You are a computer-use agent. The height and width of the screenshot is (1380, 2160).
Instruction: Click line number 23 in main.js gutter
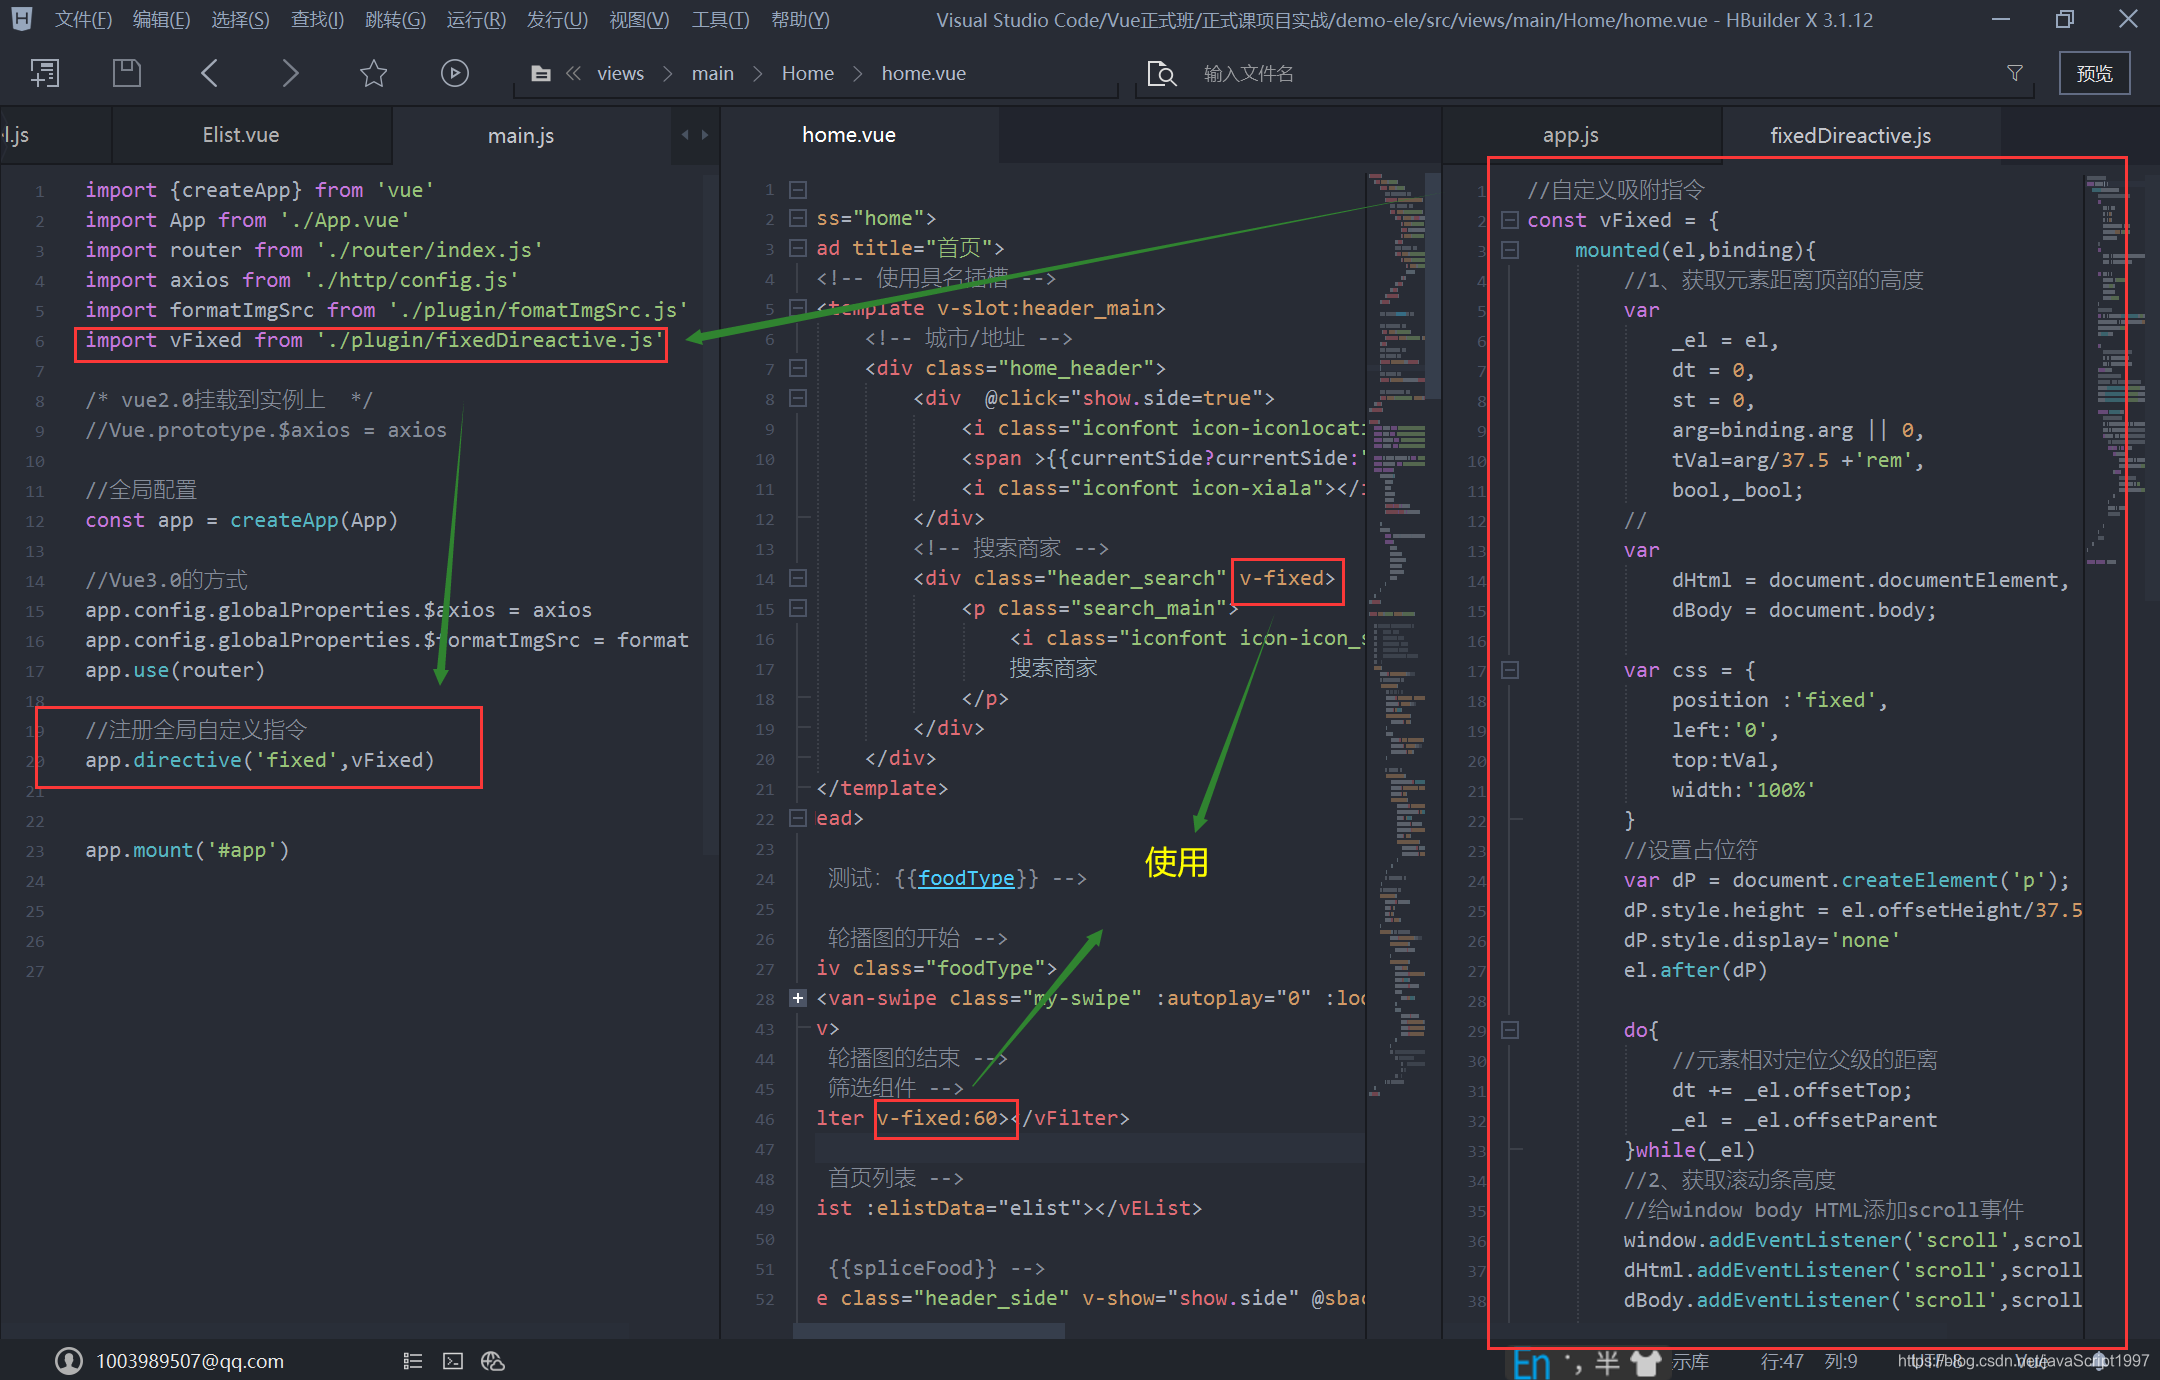point(35,851)
